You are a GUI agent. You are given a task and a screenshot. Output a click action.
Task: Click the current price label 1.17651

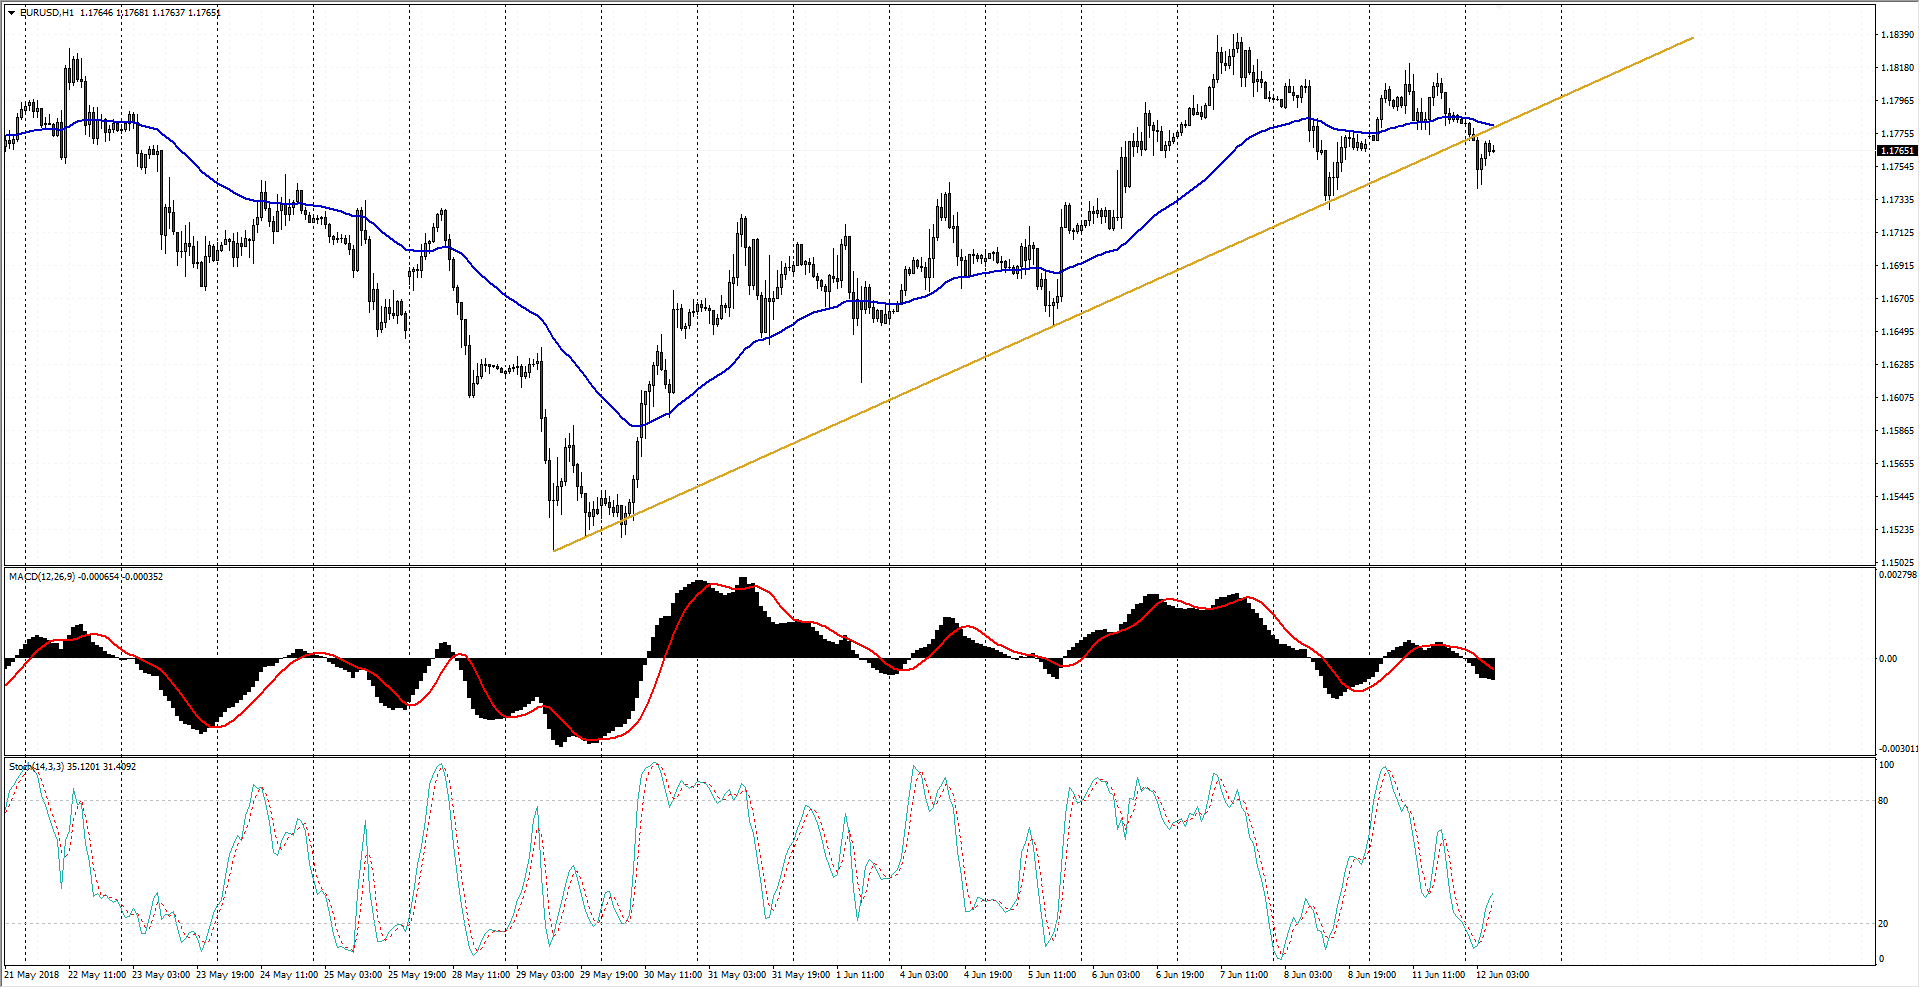[1897, 151]
